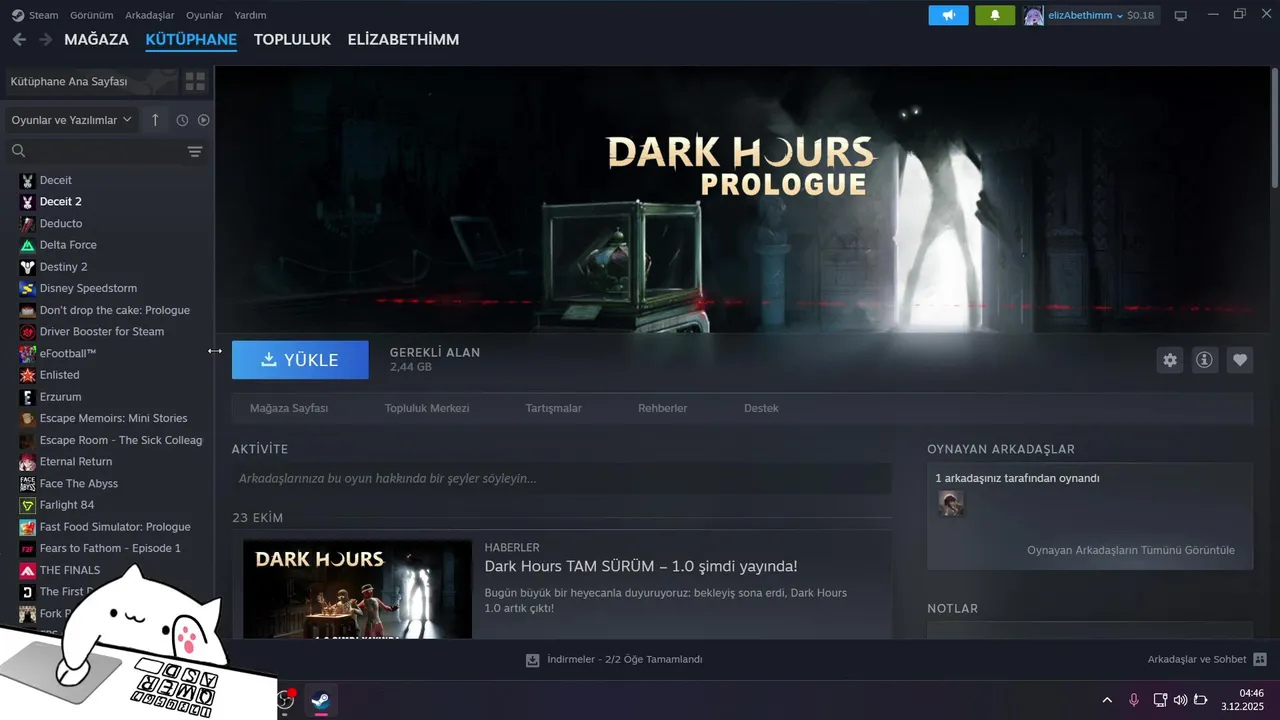Image resolution: width=1280 pixels, height=720 pixels.
Task: Click the page vertical scrollbar
Action: tap(1275, 127)
